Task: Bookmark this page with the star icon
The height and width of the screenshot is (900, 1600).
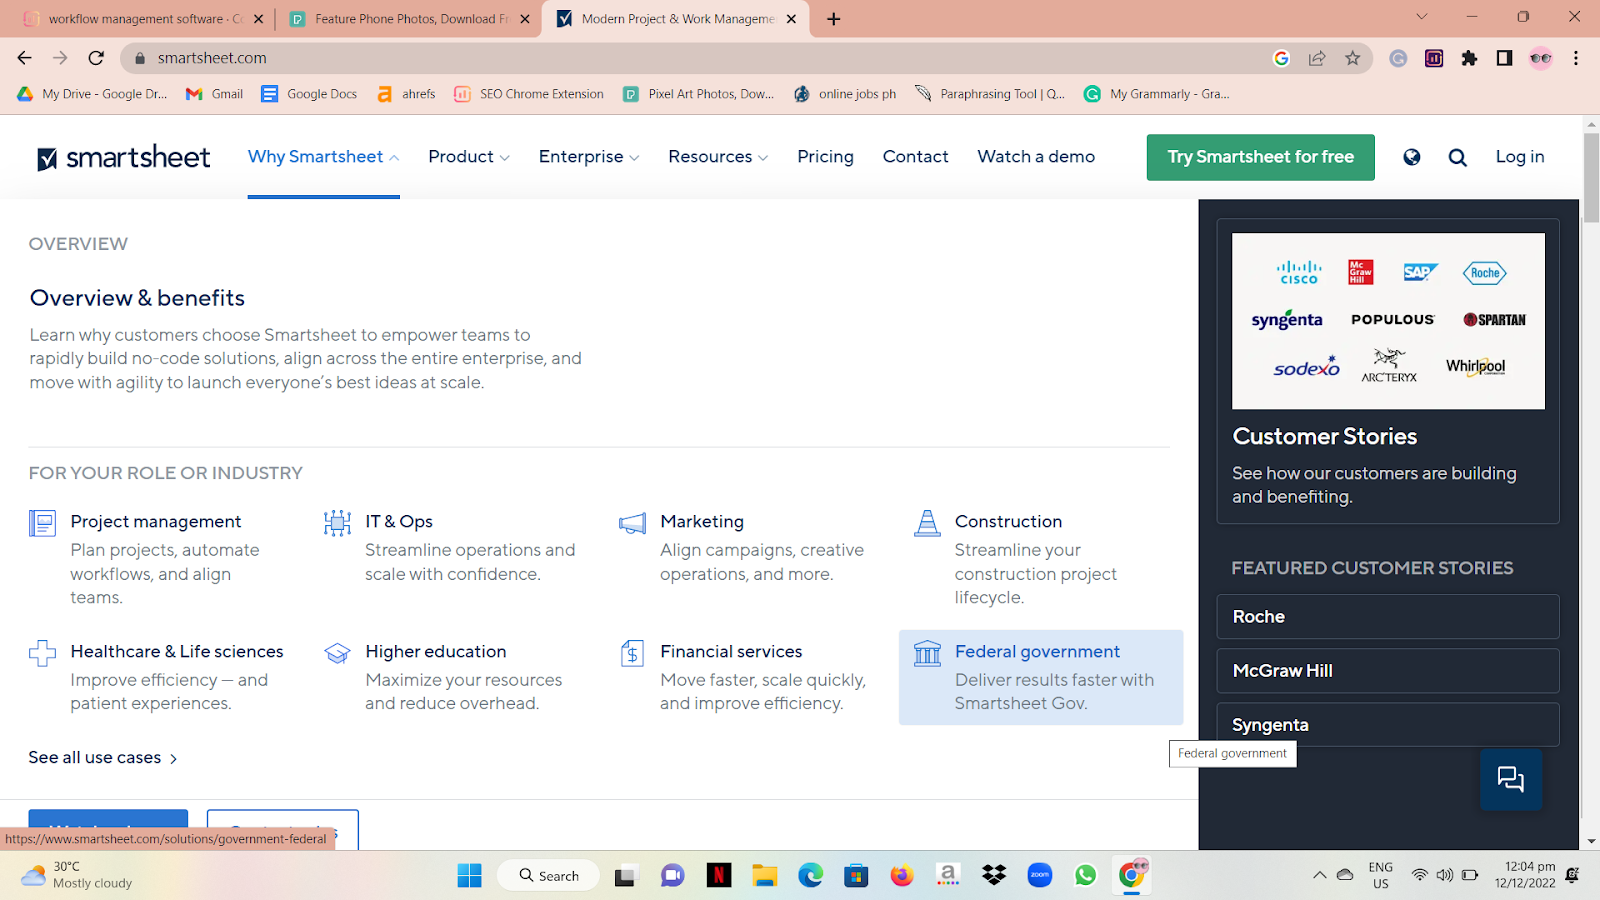Action: [x=1353, y=58]
